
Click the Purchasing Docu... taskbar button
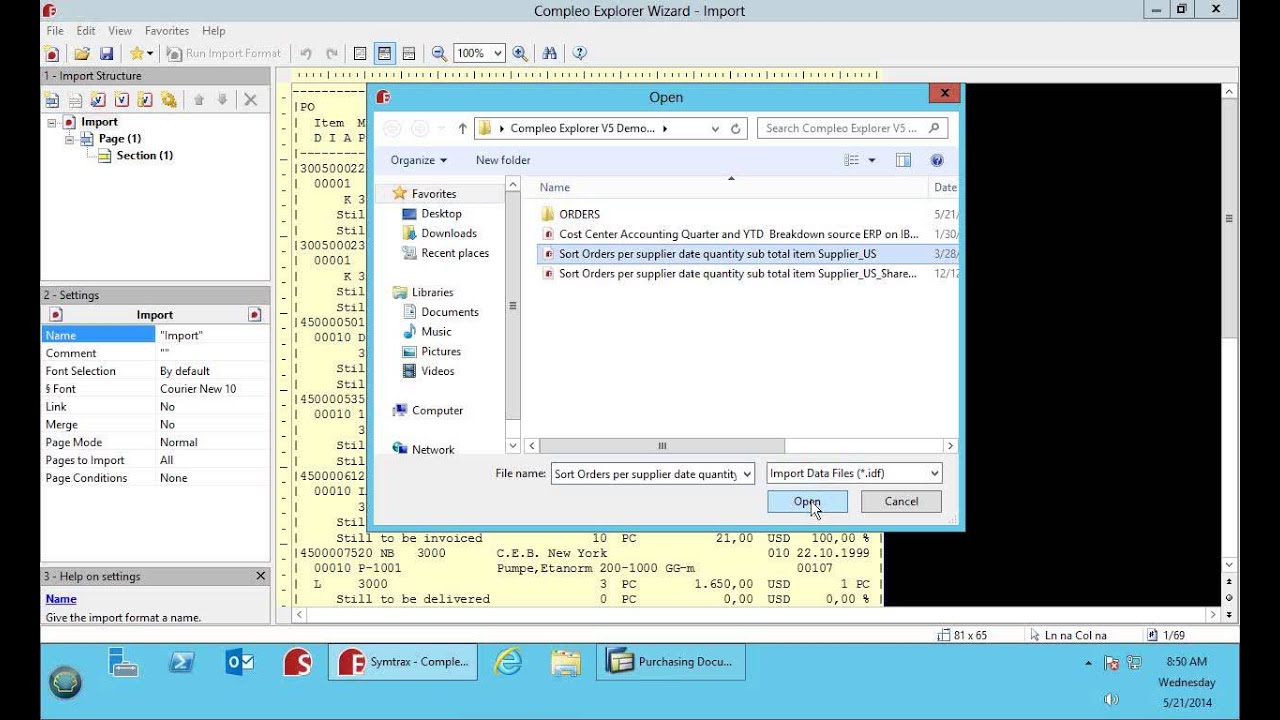[x=672, y=662]
